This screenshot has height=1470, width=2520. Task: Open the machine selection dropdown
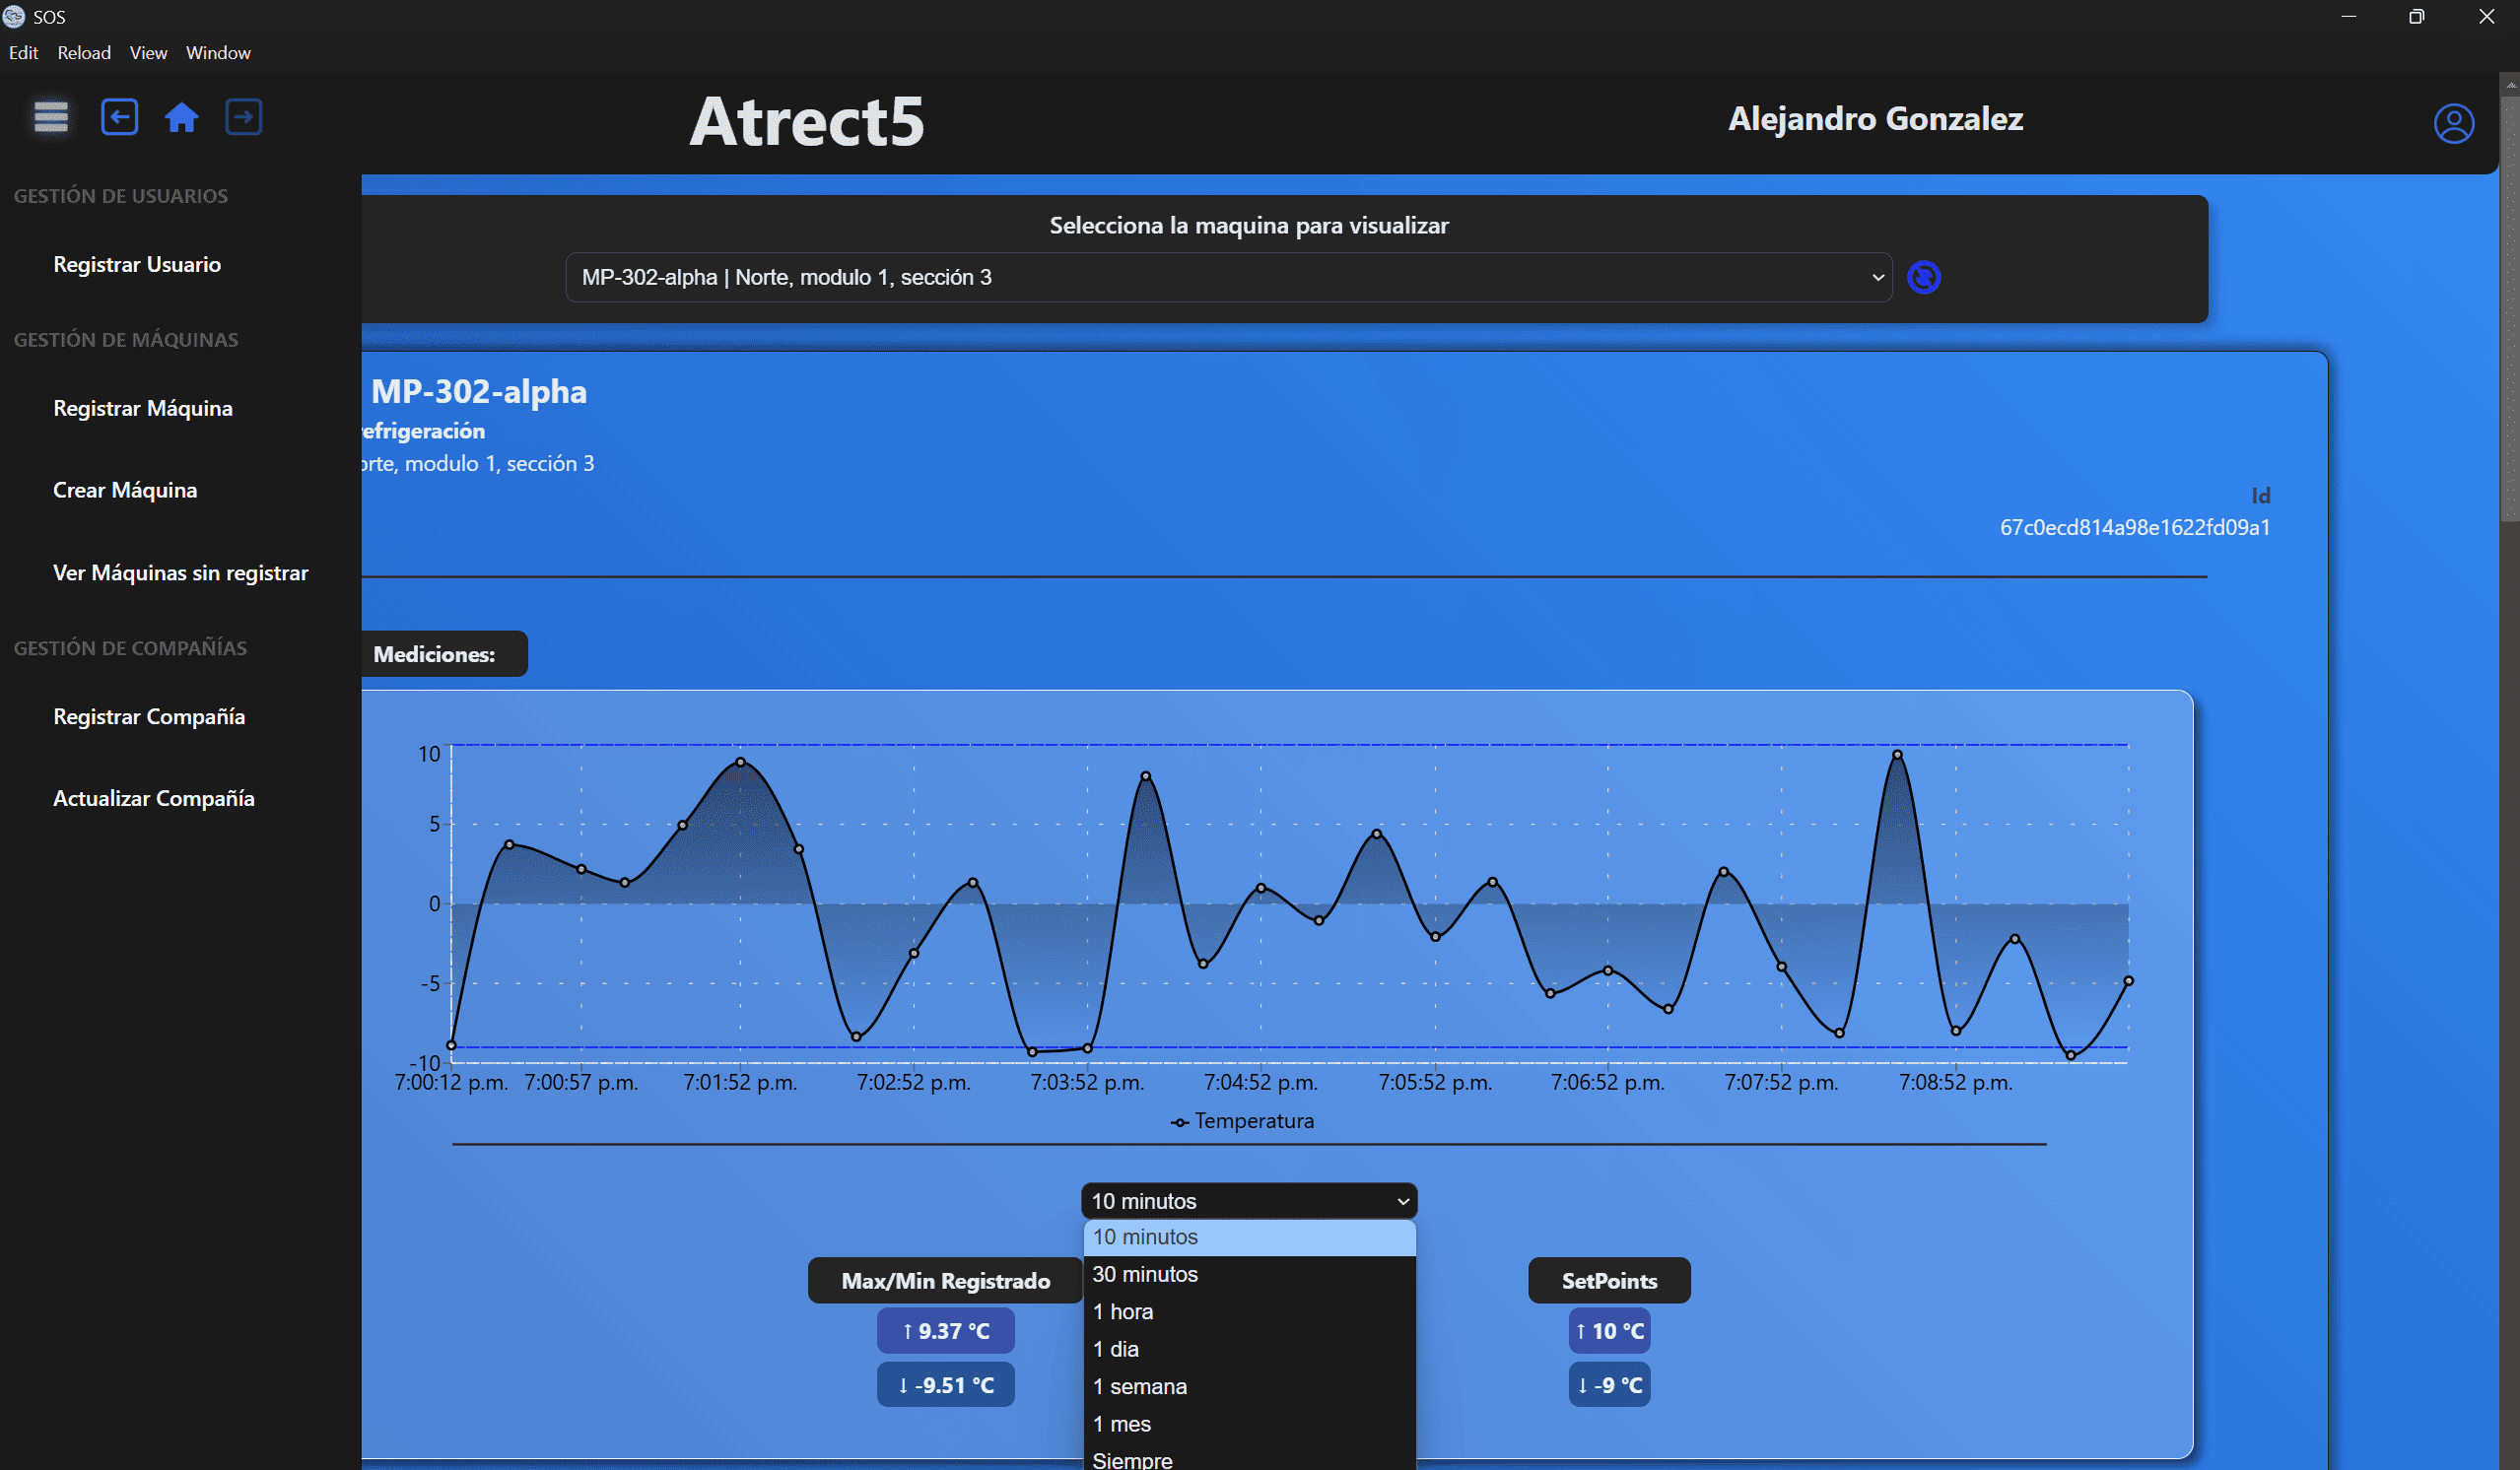tap(1229, 277)
